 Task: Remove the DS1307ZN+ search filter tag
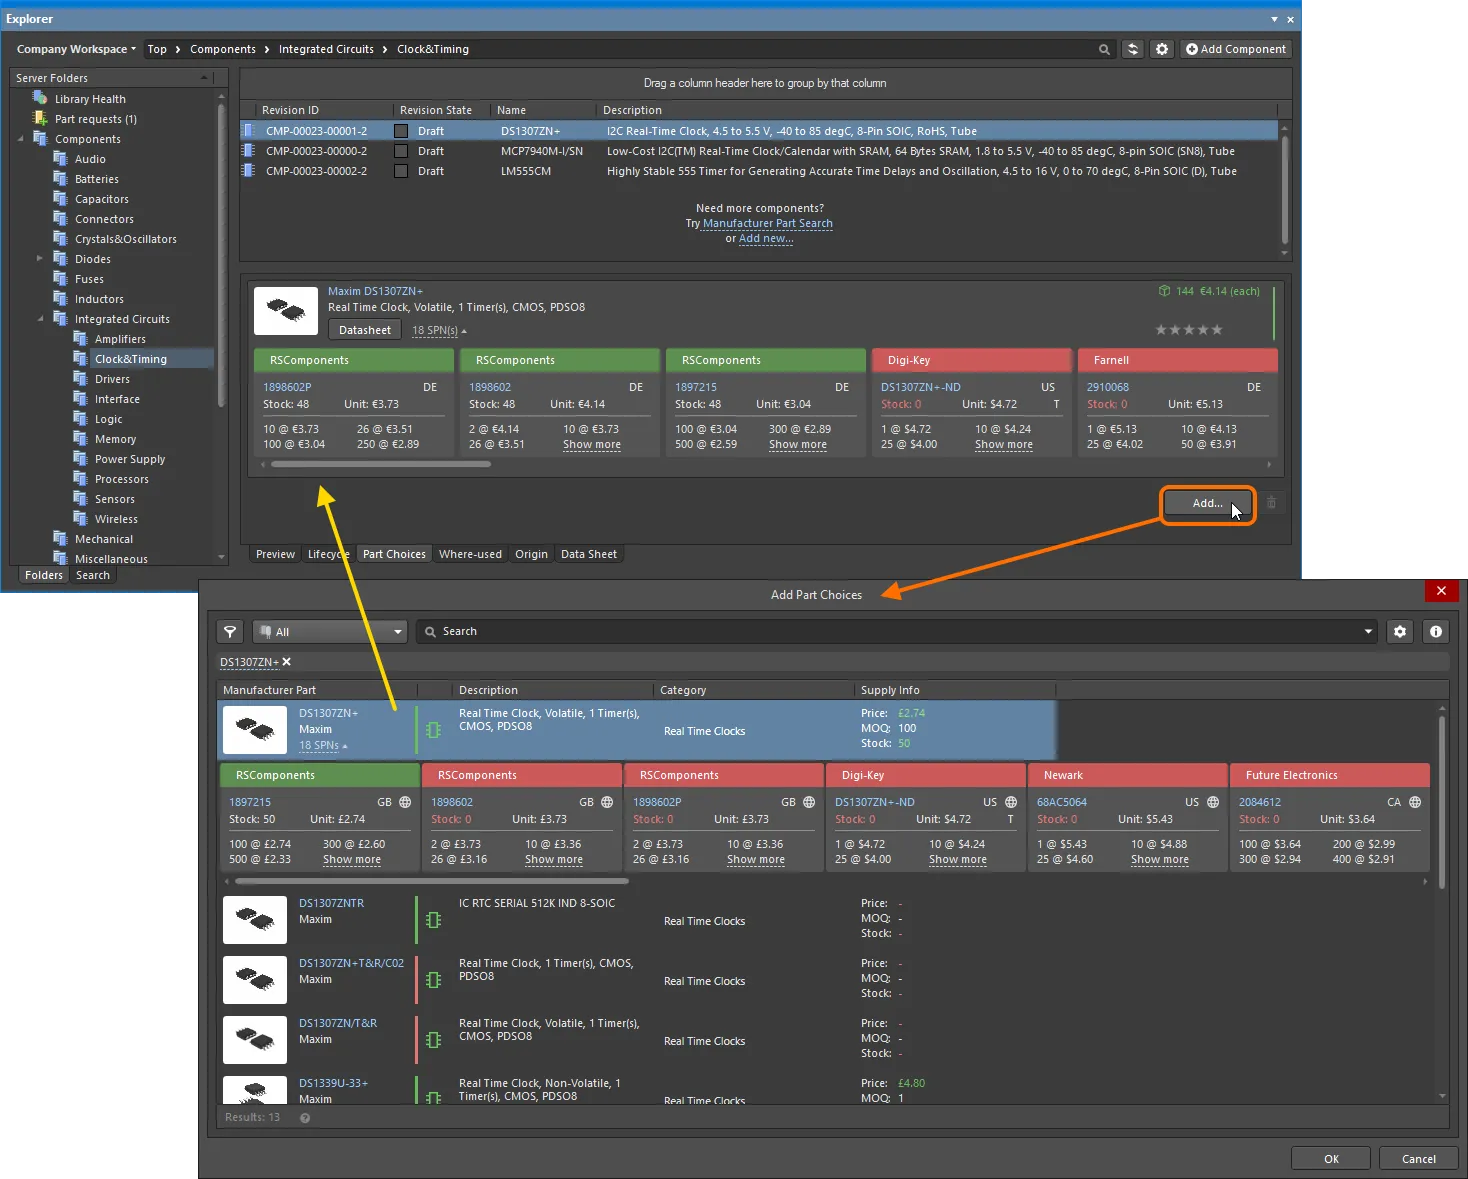(287, 662)
